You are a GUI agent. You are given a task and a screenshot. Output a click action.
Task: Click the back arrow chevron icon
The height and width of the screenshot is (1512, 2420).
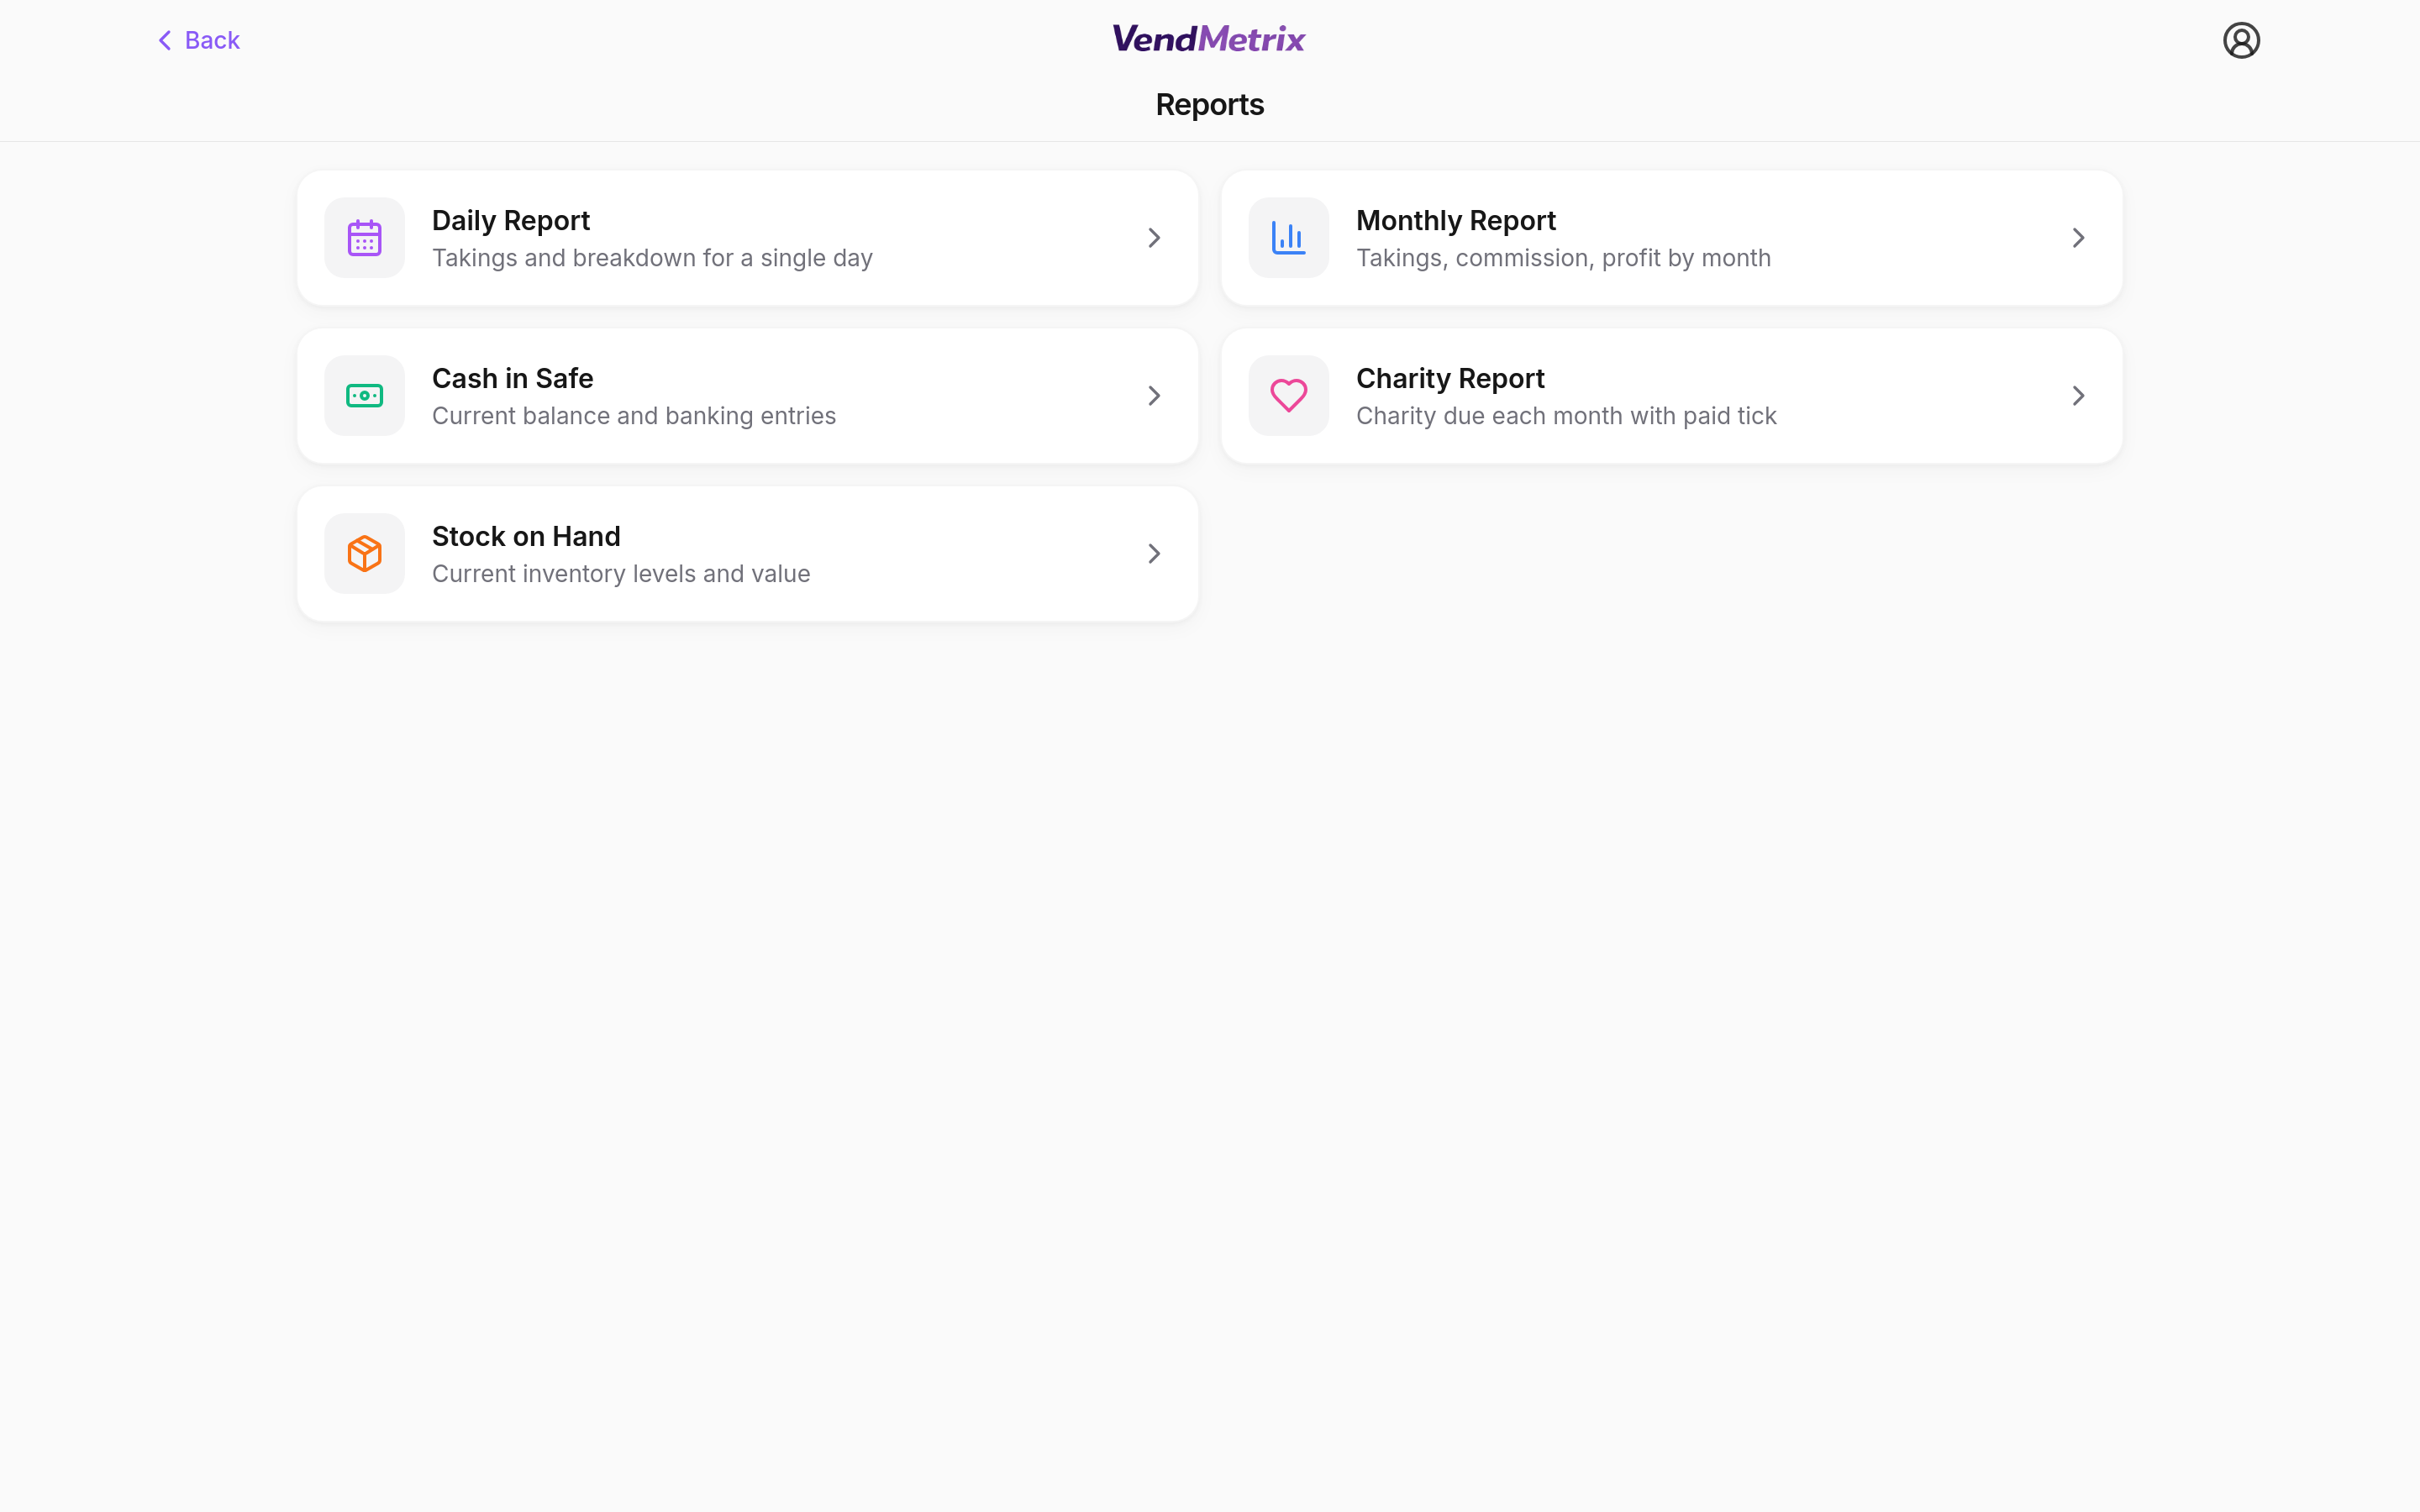pos(165,40)
